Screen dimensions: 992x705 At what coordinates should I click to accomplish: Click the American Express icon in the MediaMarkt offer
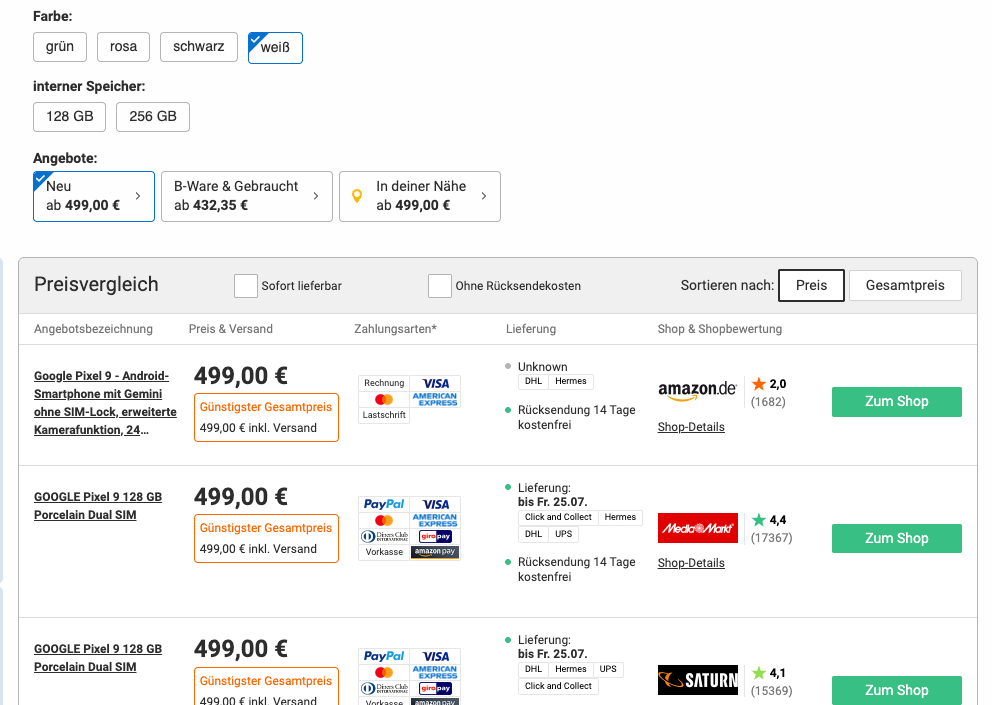[x=435, y=520]
